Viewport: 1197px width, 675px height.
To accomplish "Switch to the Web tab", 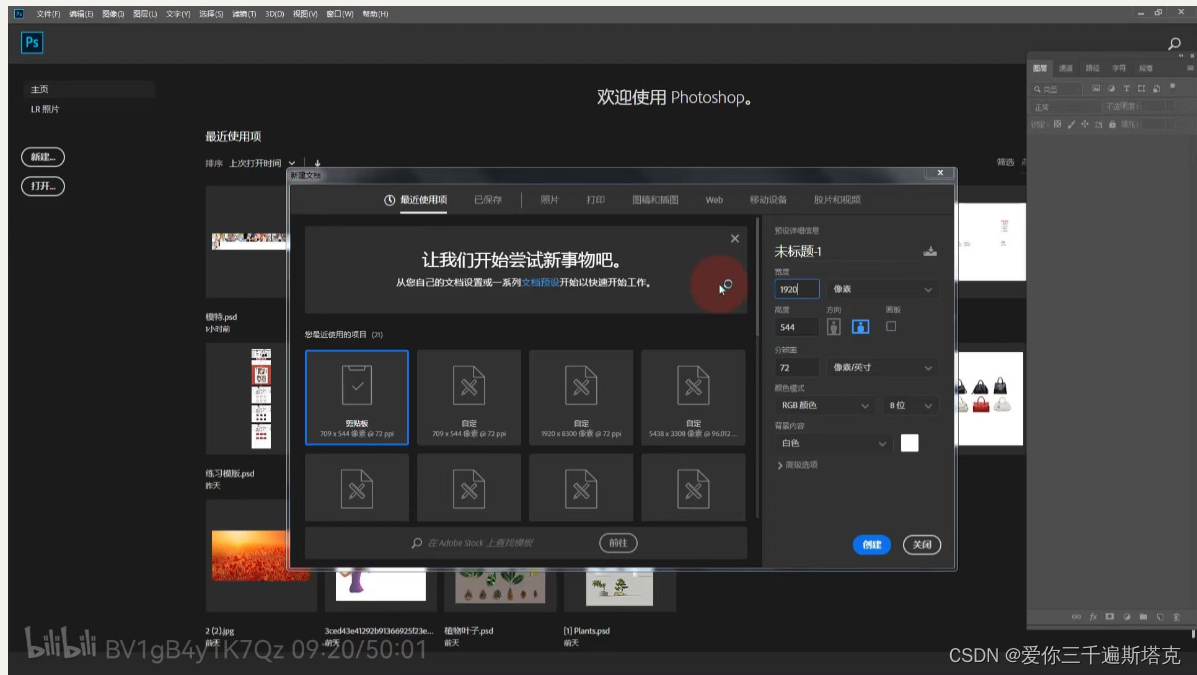I will coord(714,200).
